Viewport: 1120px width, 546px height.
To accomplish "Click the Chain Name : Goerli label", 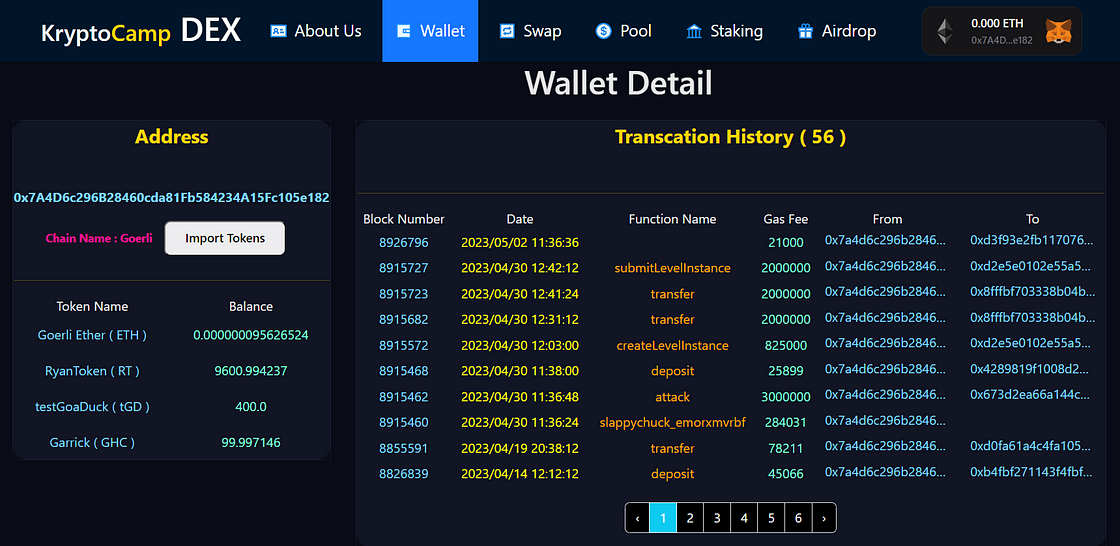I will click(99, 239).
